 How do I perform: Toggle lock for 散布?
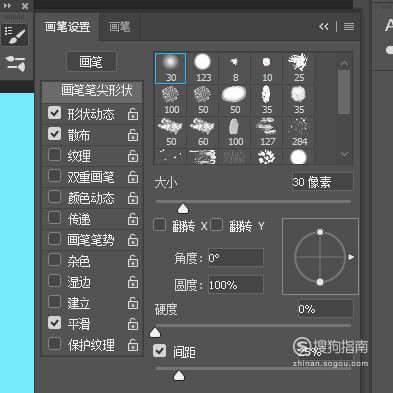click(133, 135)
